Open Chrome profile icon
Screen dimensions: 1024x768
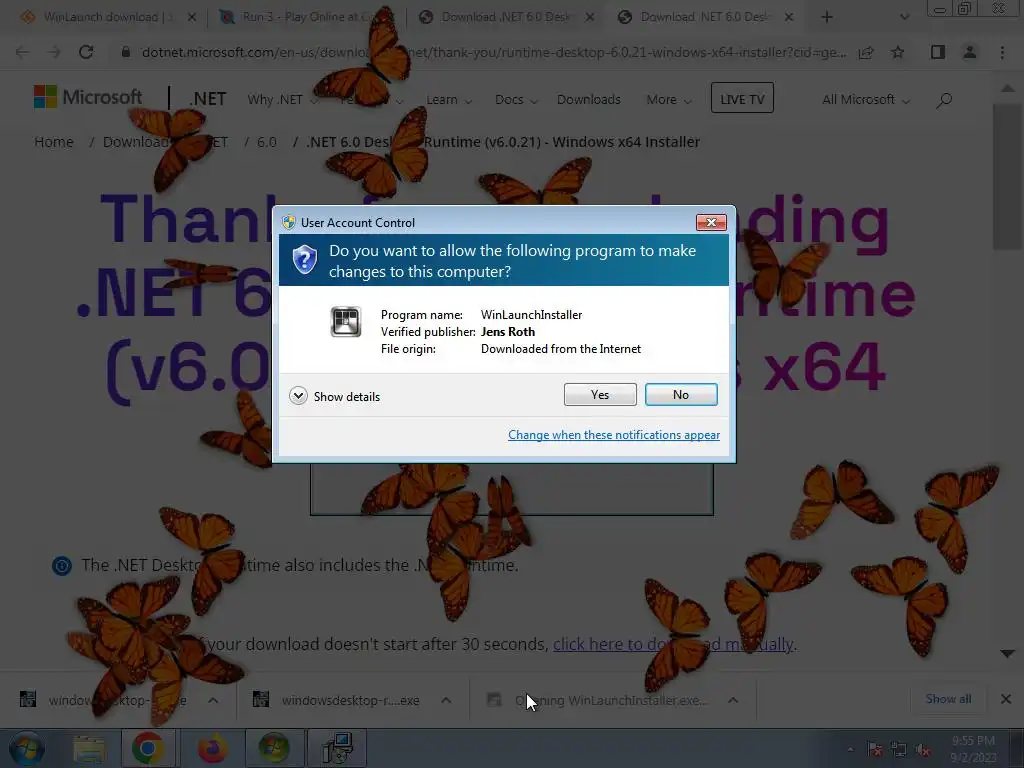click(970, 52)
